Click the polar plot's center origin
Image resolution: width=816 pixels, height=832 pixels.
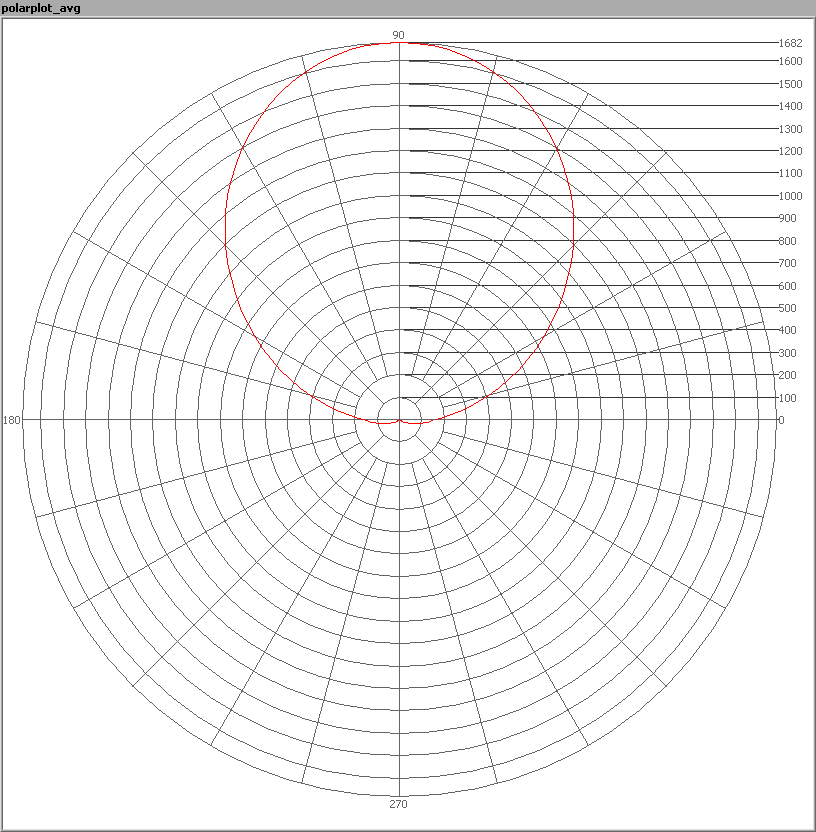point(400,420)
